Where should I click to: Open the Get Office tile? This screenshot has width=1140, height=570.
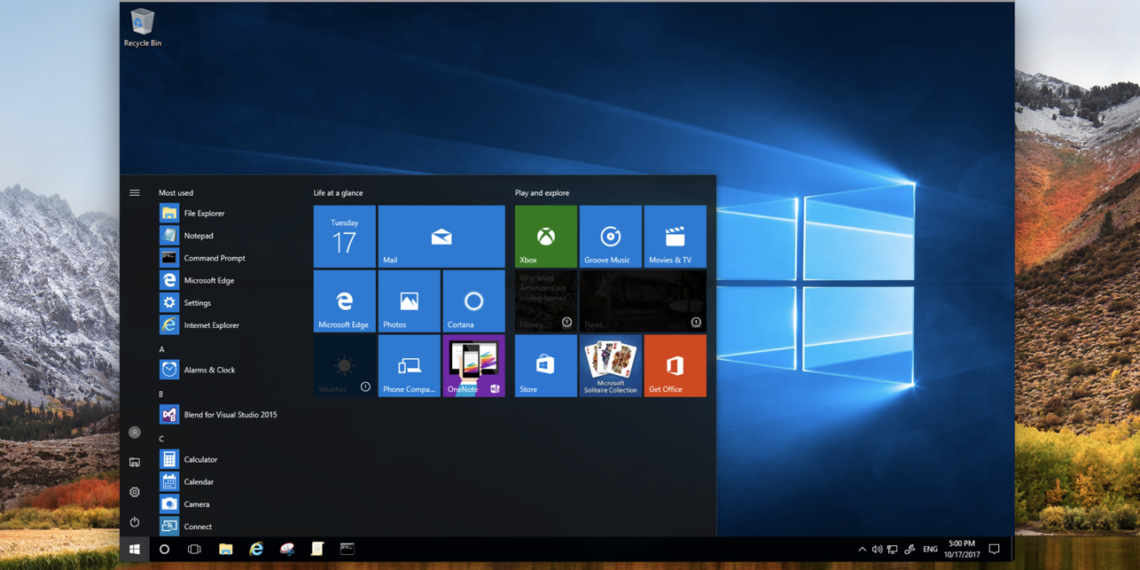[x=675, y=366]
